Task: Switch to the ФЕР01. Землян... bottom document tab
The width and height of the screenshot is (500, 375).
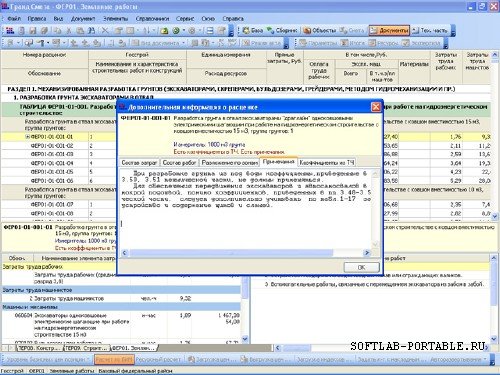Action: pos(134,348)
